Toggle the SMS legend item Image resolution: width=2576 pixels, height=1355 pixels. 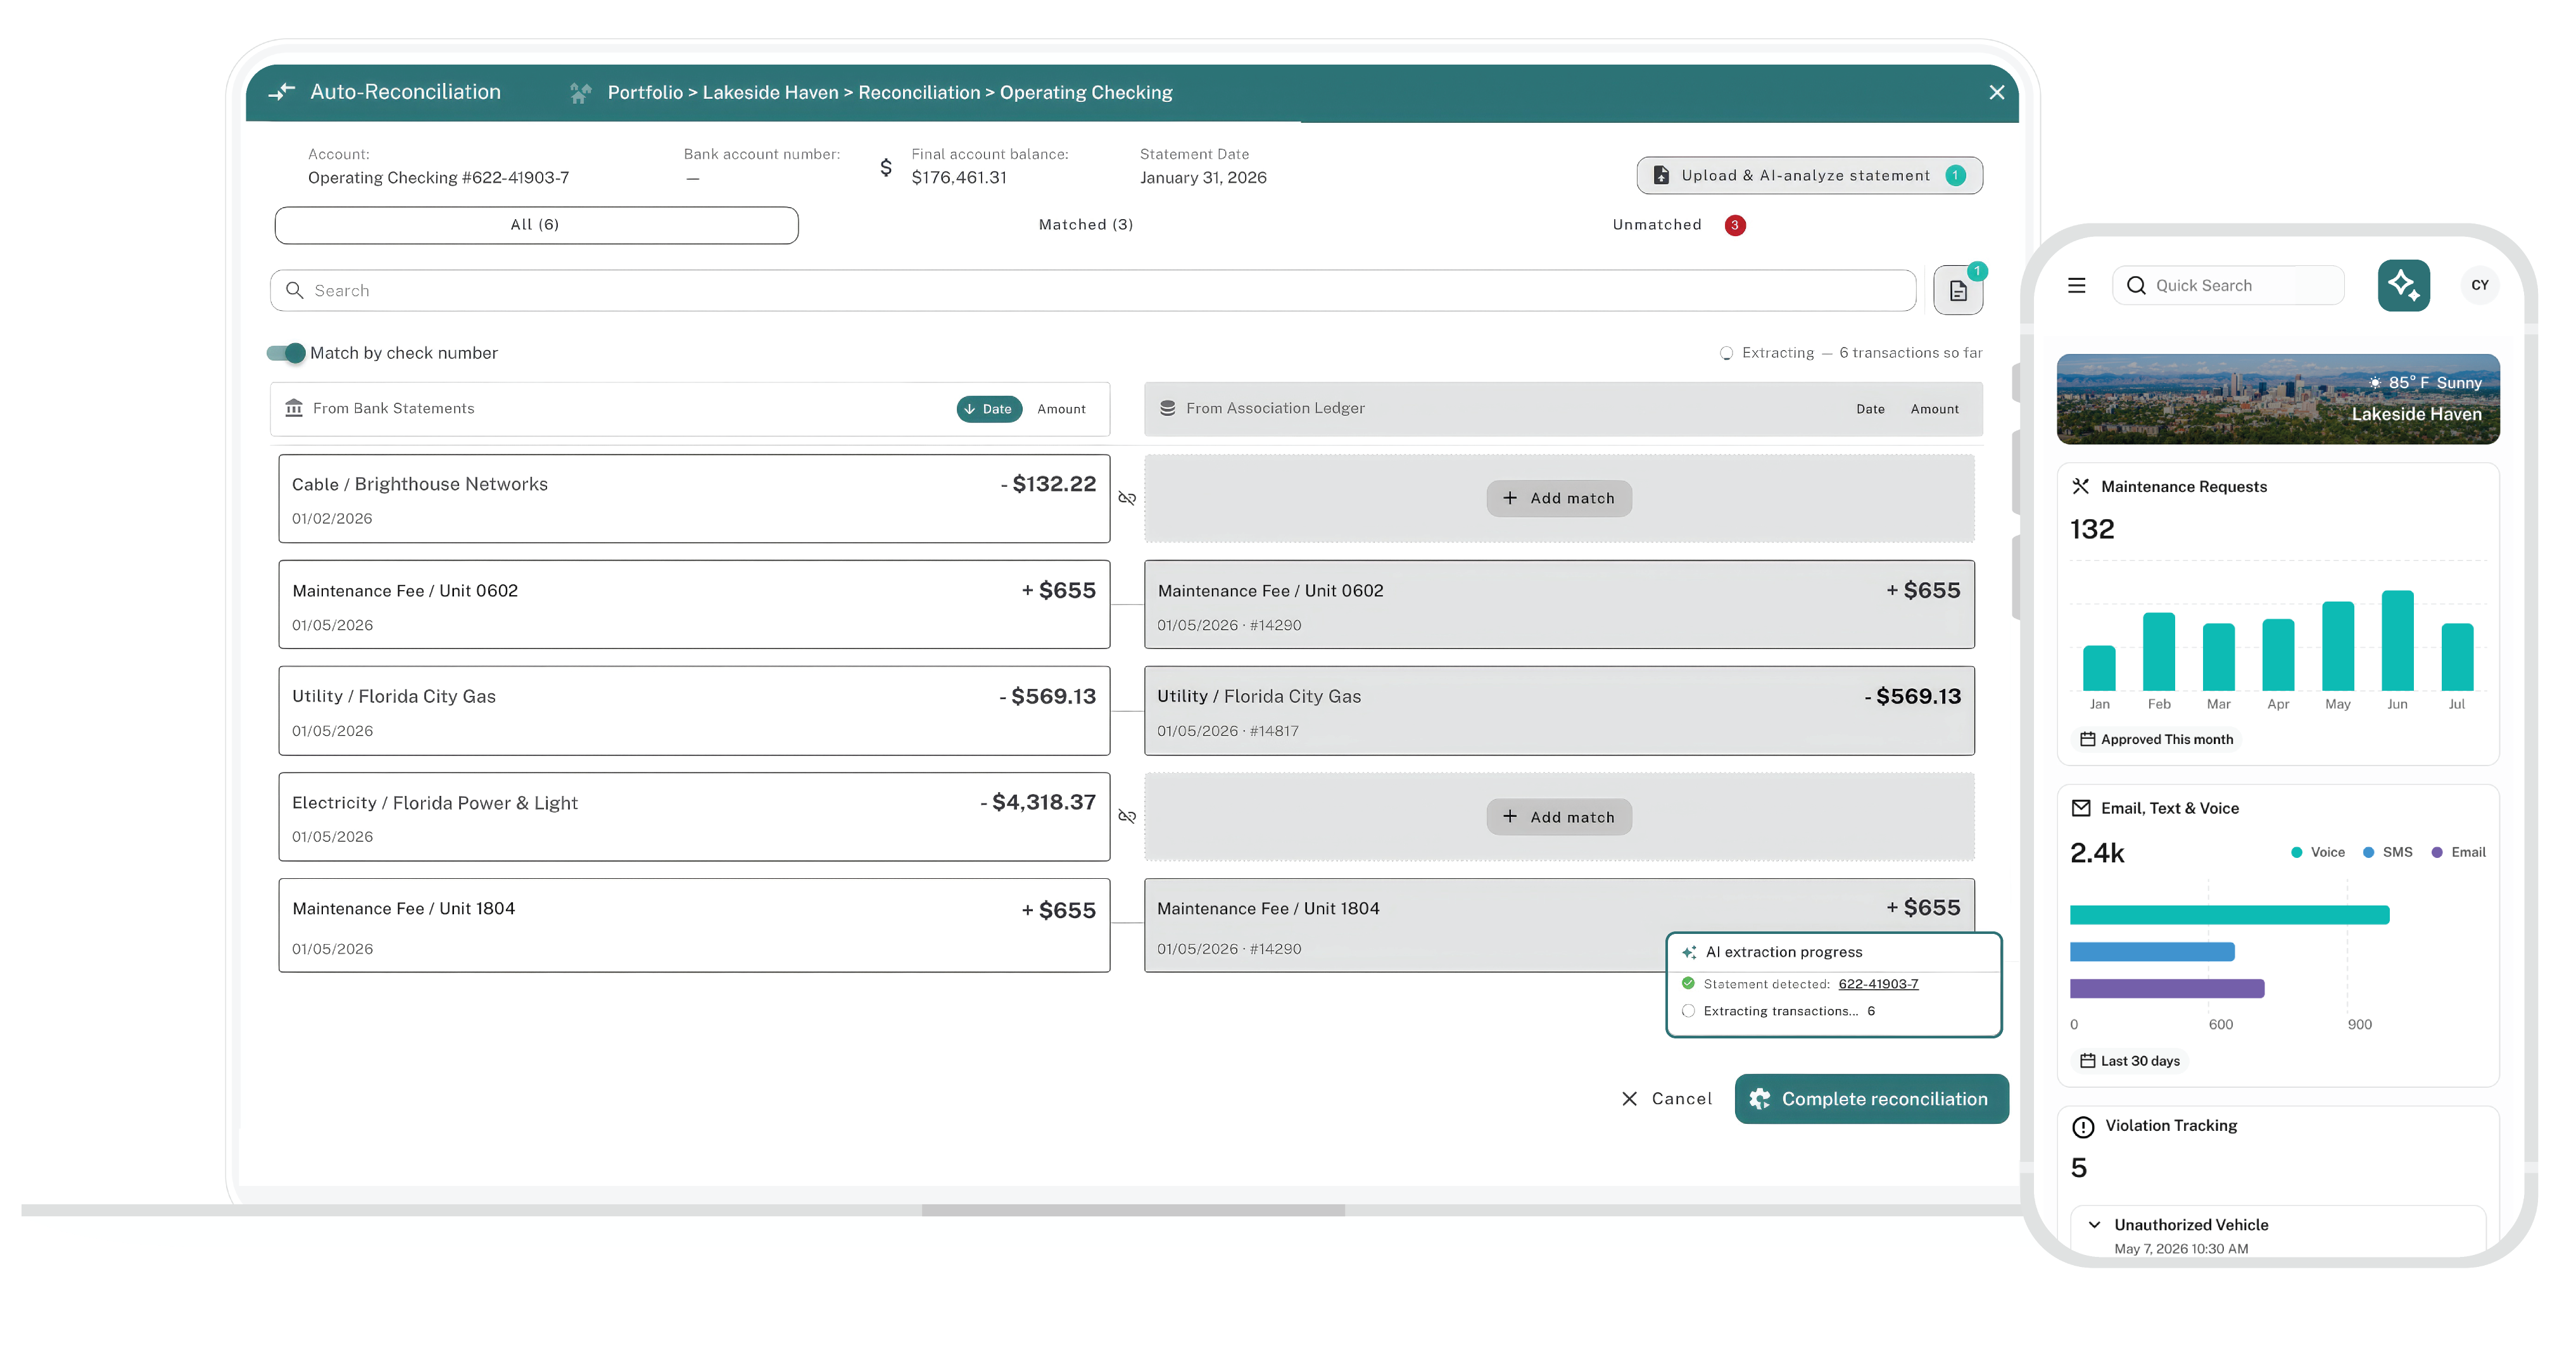click(x=2388, y=853)
